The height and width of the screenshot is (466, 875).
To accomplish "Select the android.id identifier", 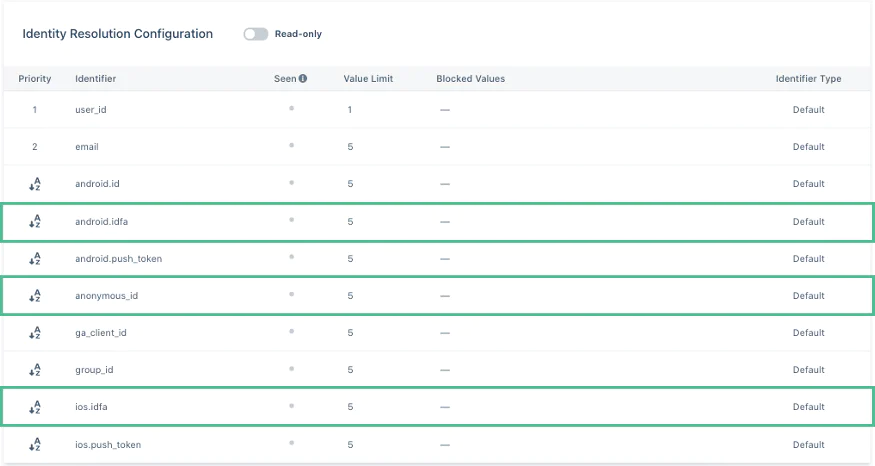I will pyautogui.click(x=97, y=184).
